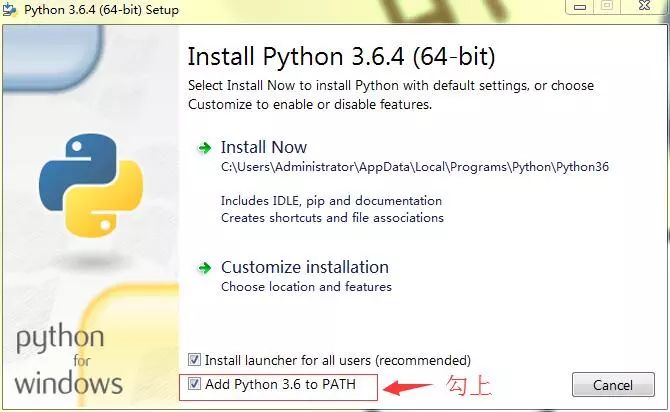
Task: Click the green arrow beside Install Now
Action: click(204, 148)
